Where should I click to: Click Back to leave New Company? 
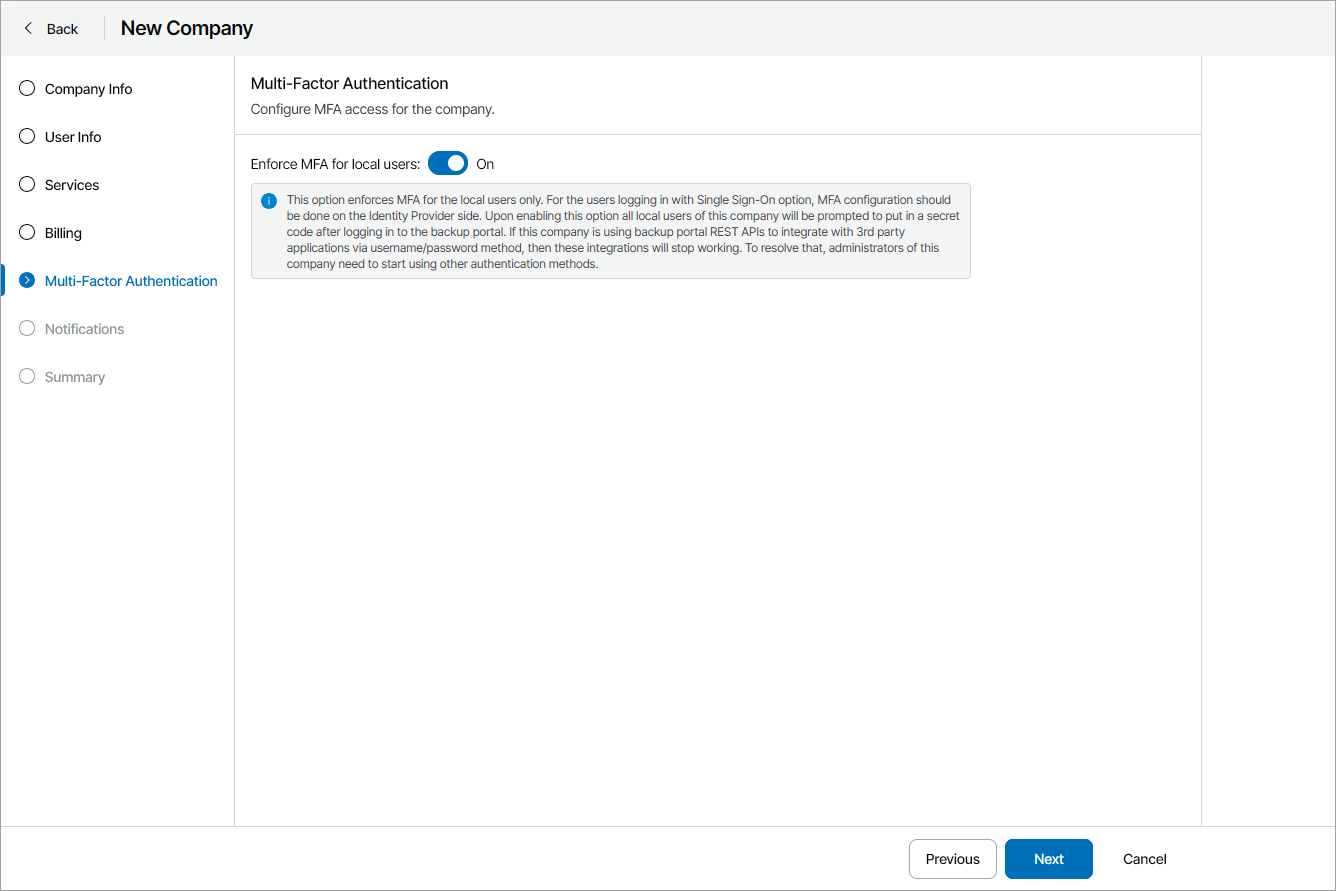(51, 28)
